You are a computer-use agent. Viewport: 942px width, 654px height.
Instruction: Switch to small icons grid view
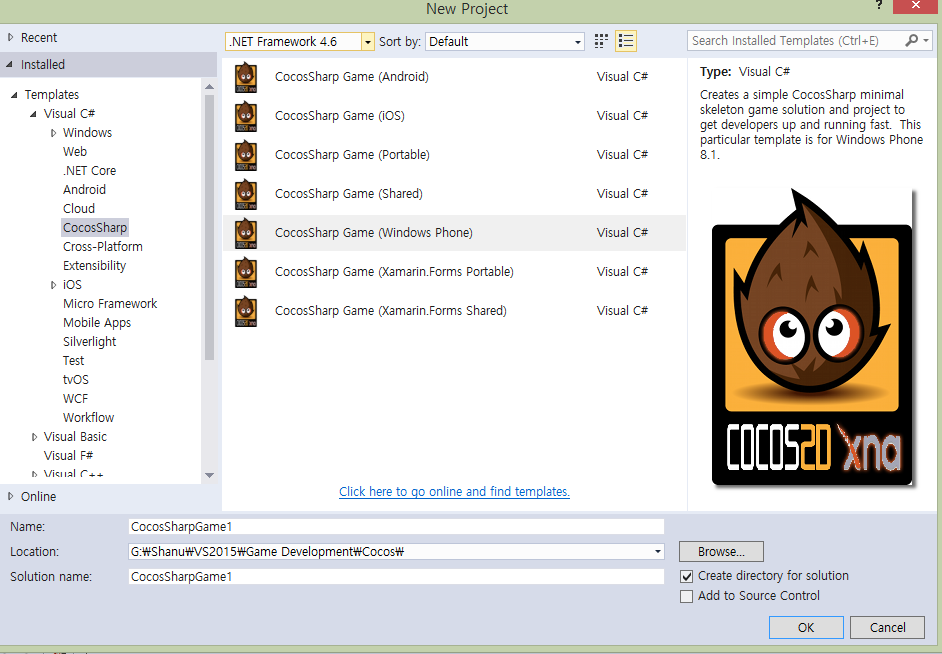(601, 41)
